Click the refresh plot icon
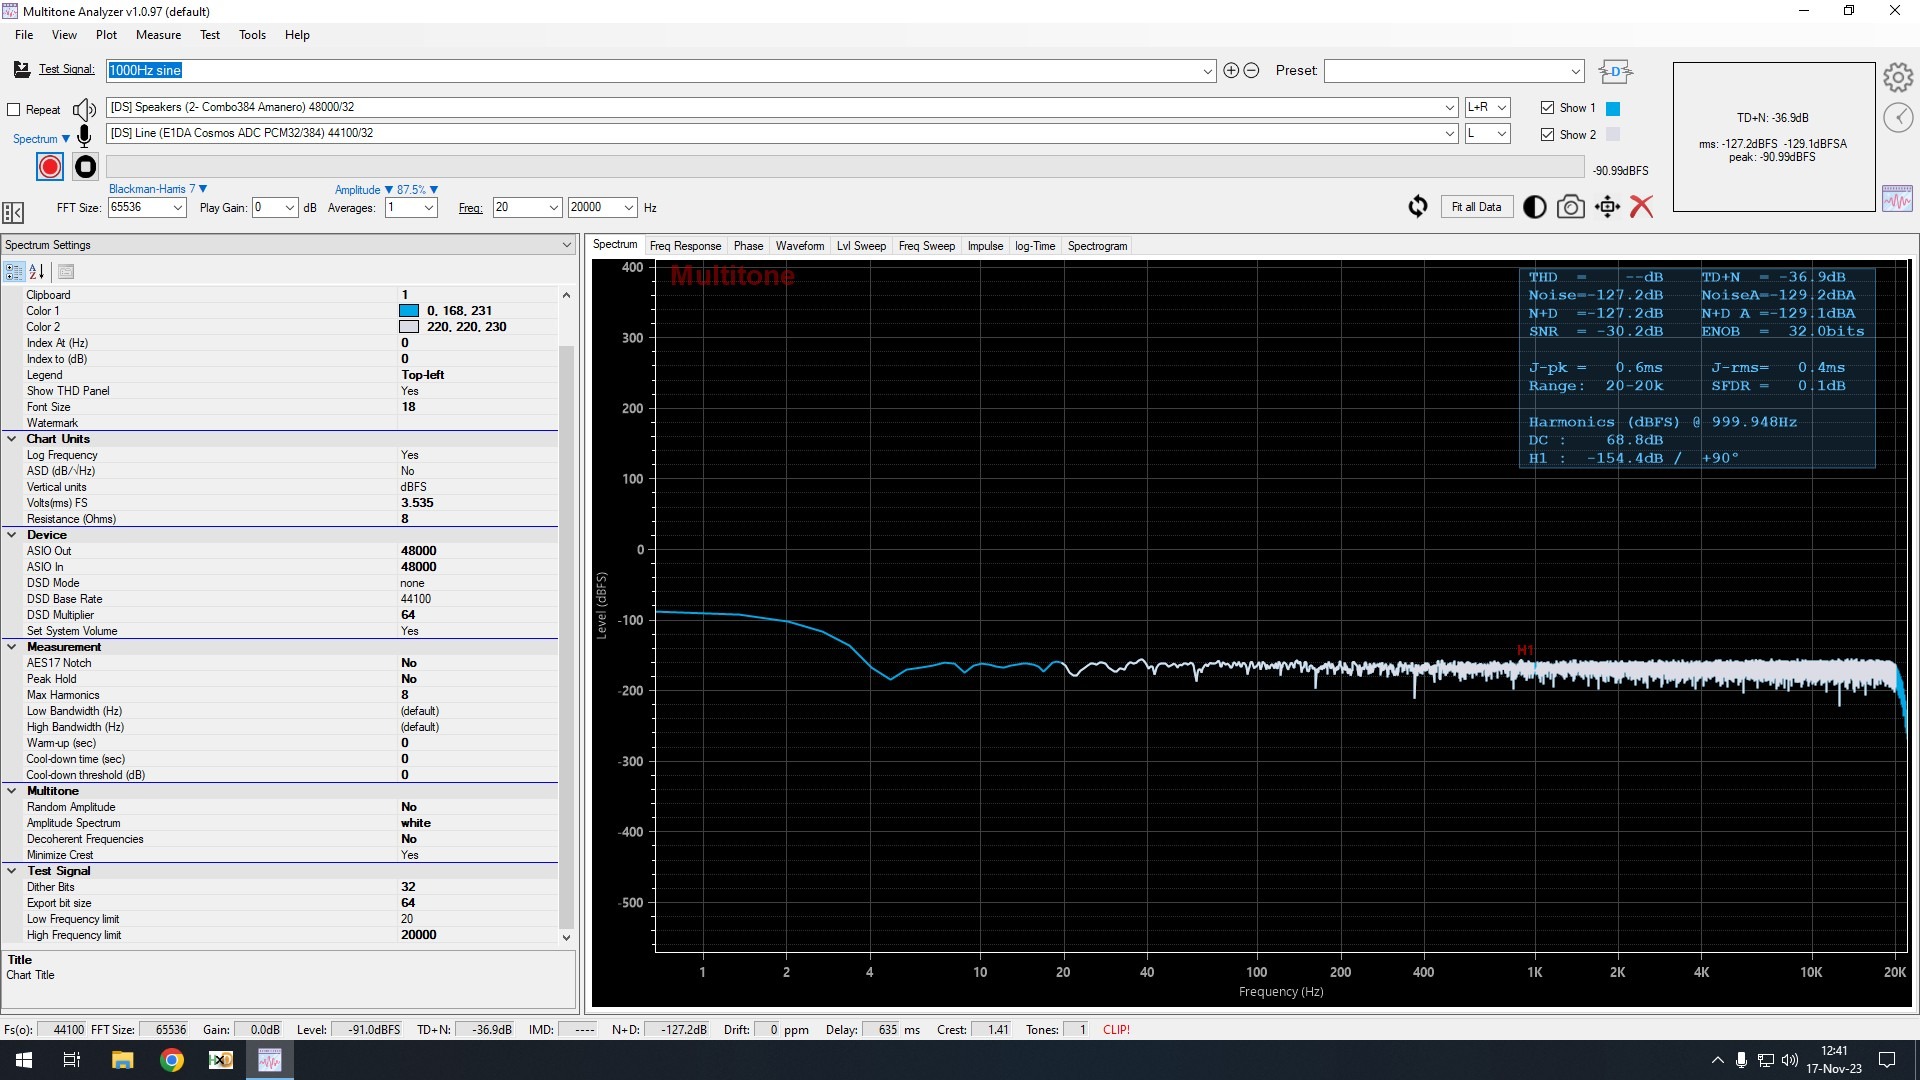 (x=1418, y=207)
